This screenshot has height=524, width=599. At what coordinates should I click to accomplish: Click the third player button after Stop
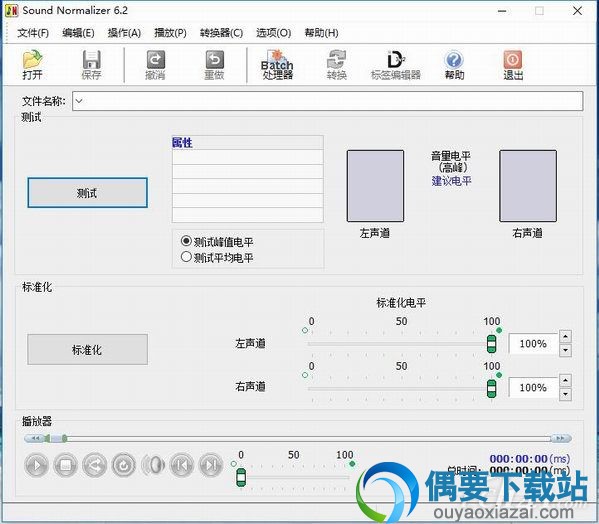pos(94,465)
